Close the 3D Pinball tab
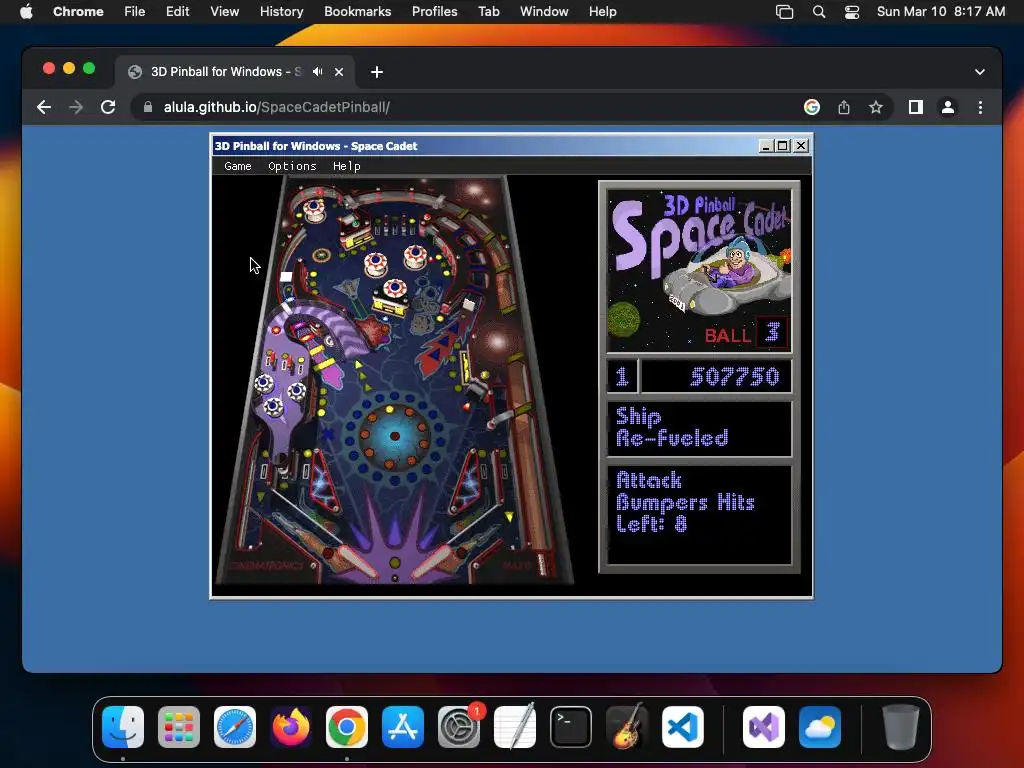This screenshot has width=1024, height=768. pyautogui.click(x=339, y=72)
